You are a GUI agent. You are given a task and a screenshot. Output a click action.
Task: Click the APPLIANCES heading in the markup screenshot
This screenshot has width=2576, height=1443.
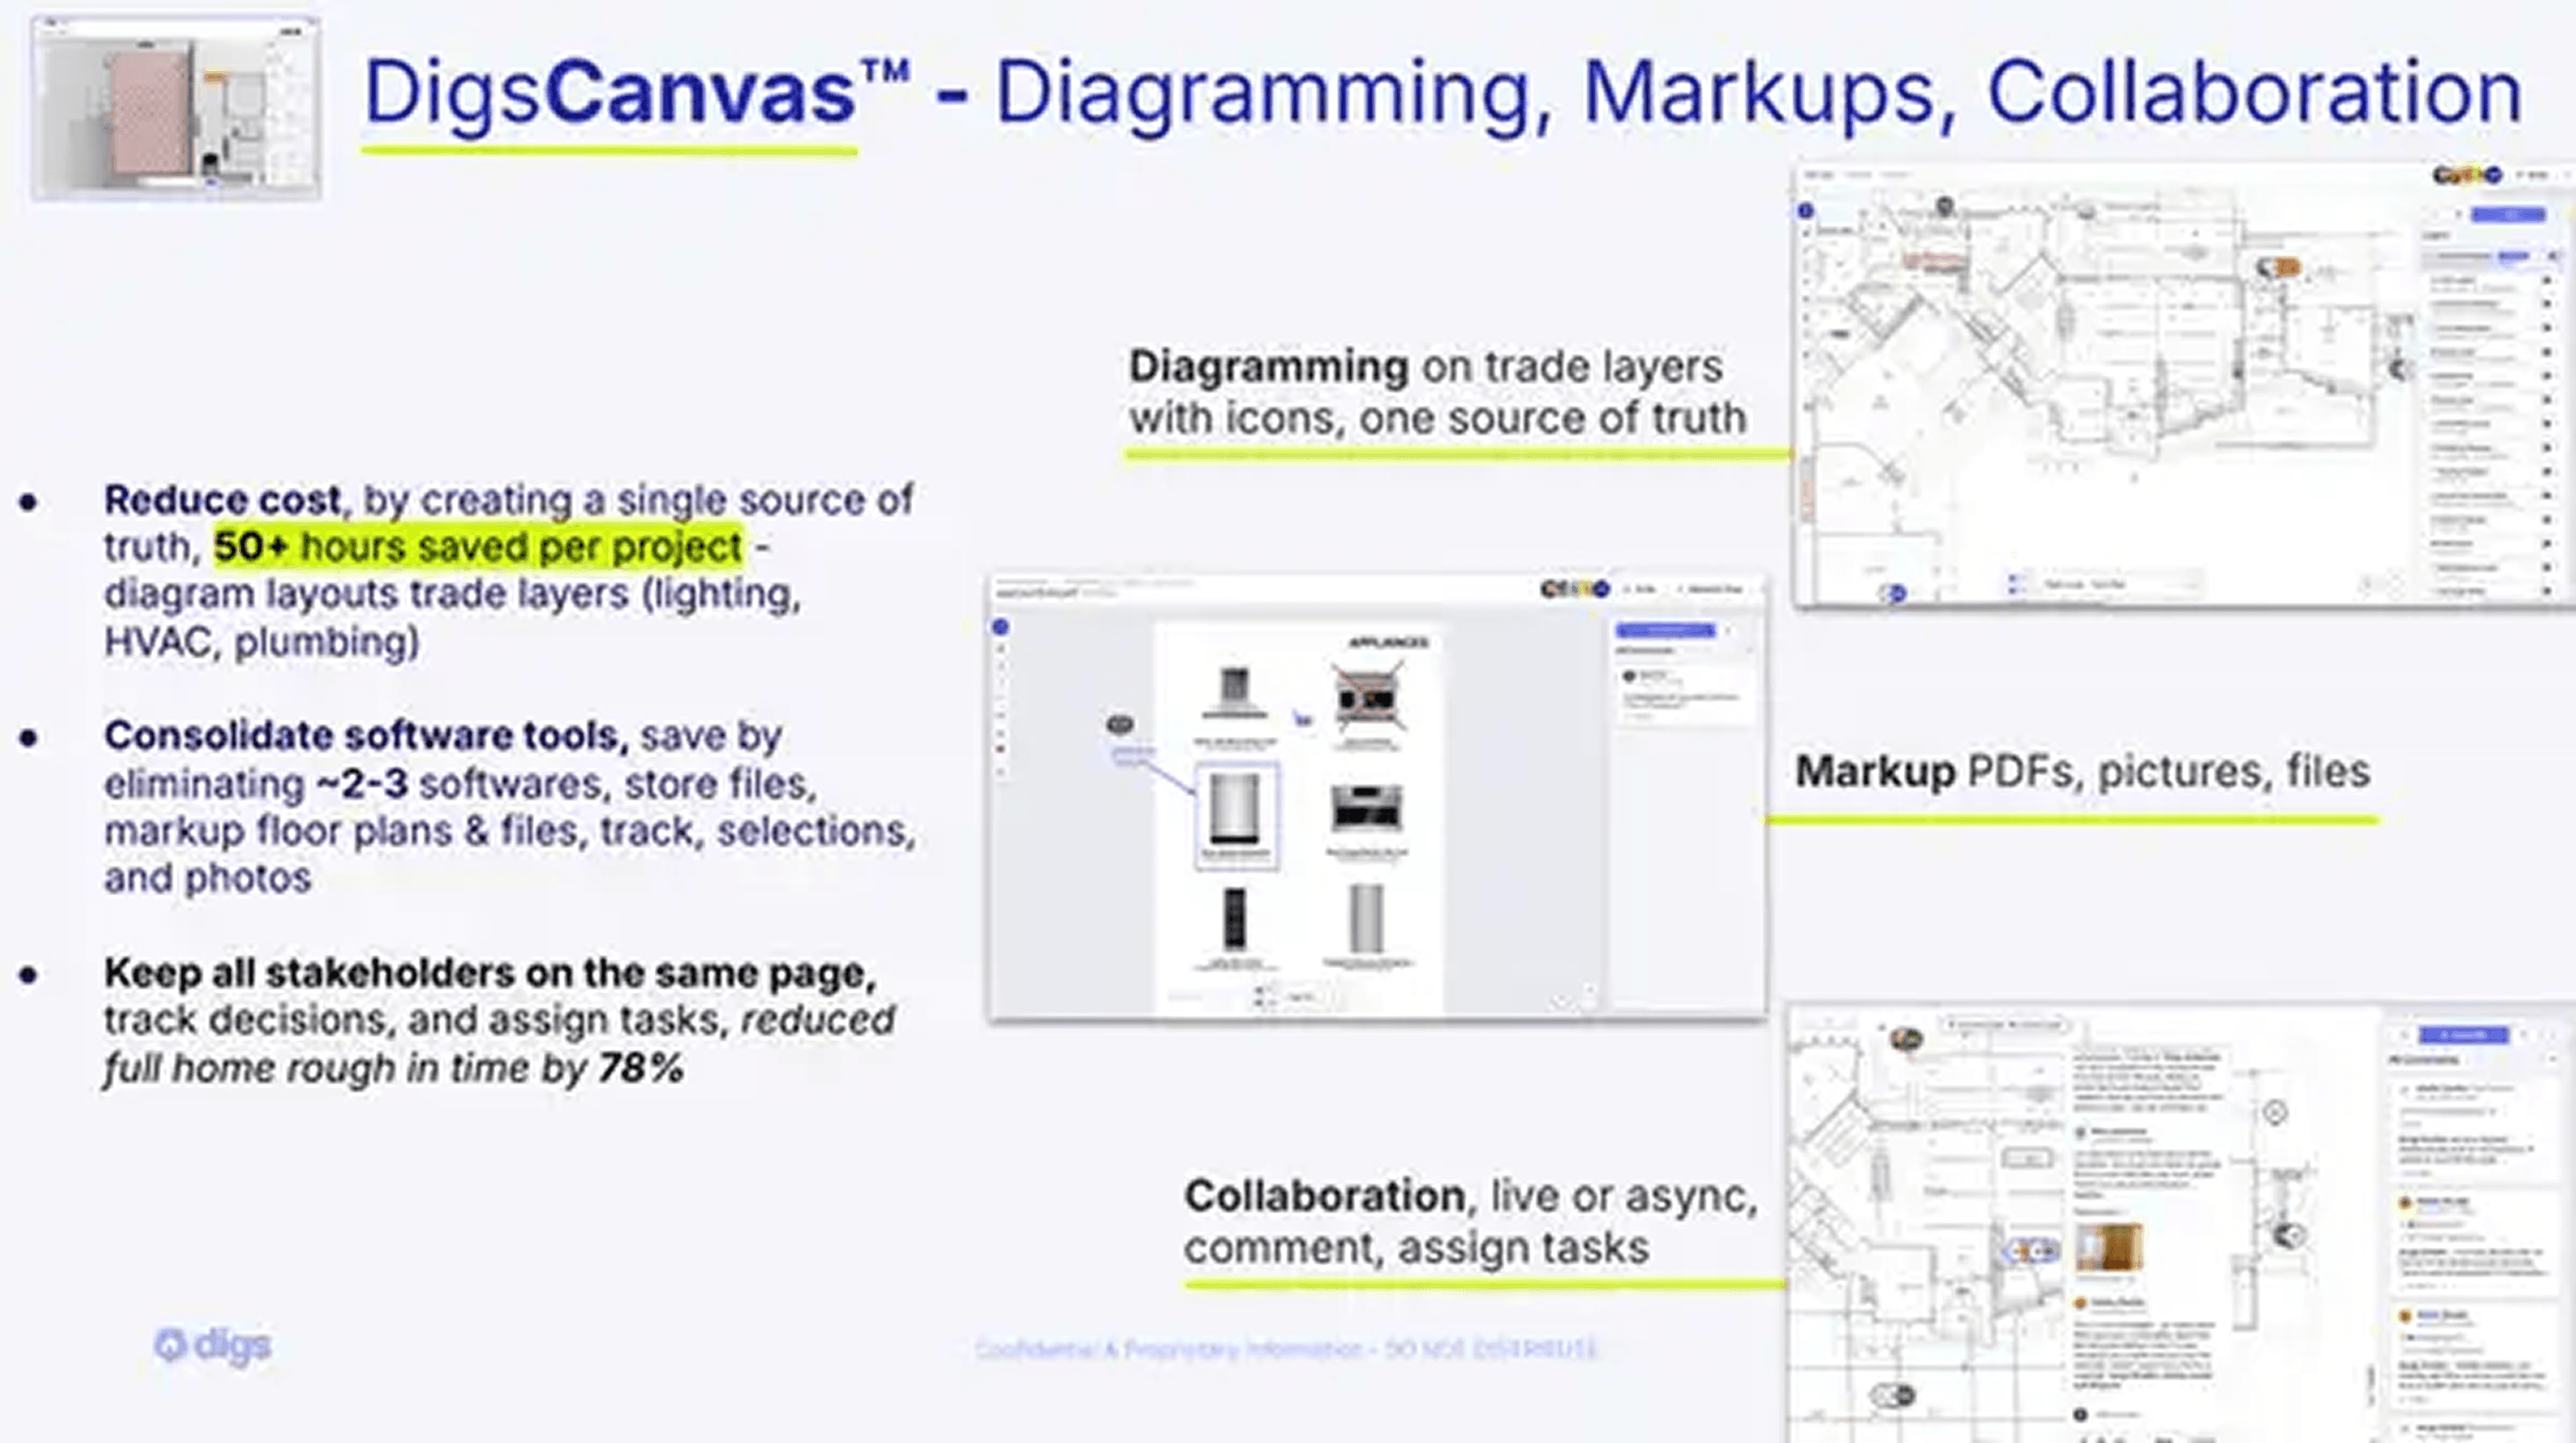[x=1389, y=642]
